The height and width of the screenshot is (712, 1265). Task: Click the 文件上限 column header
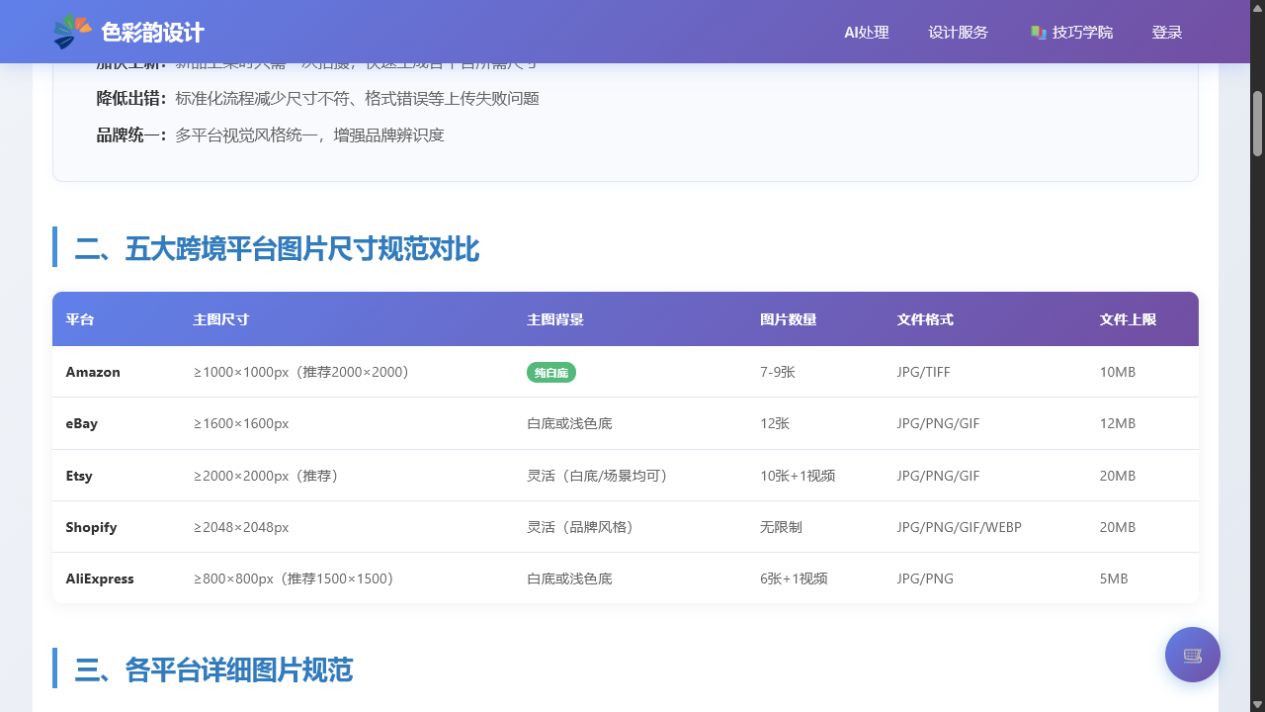click(x=1128, y=319)
